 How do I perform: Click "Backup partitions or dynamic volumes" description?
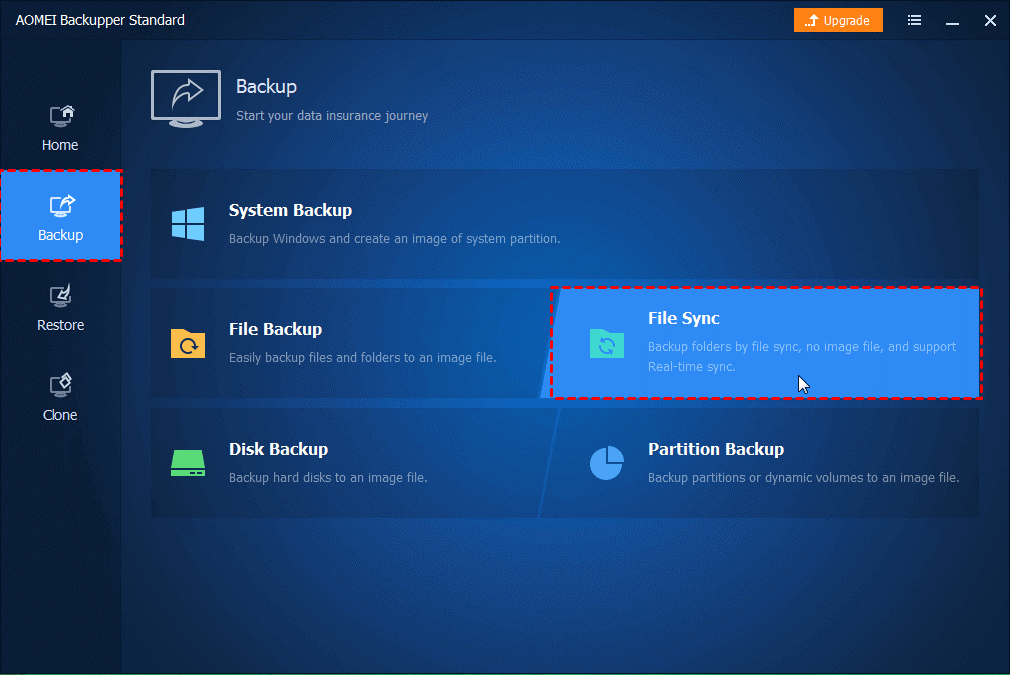[803, 477]
